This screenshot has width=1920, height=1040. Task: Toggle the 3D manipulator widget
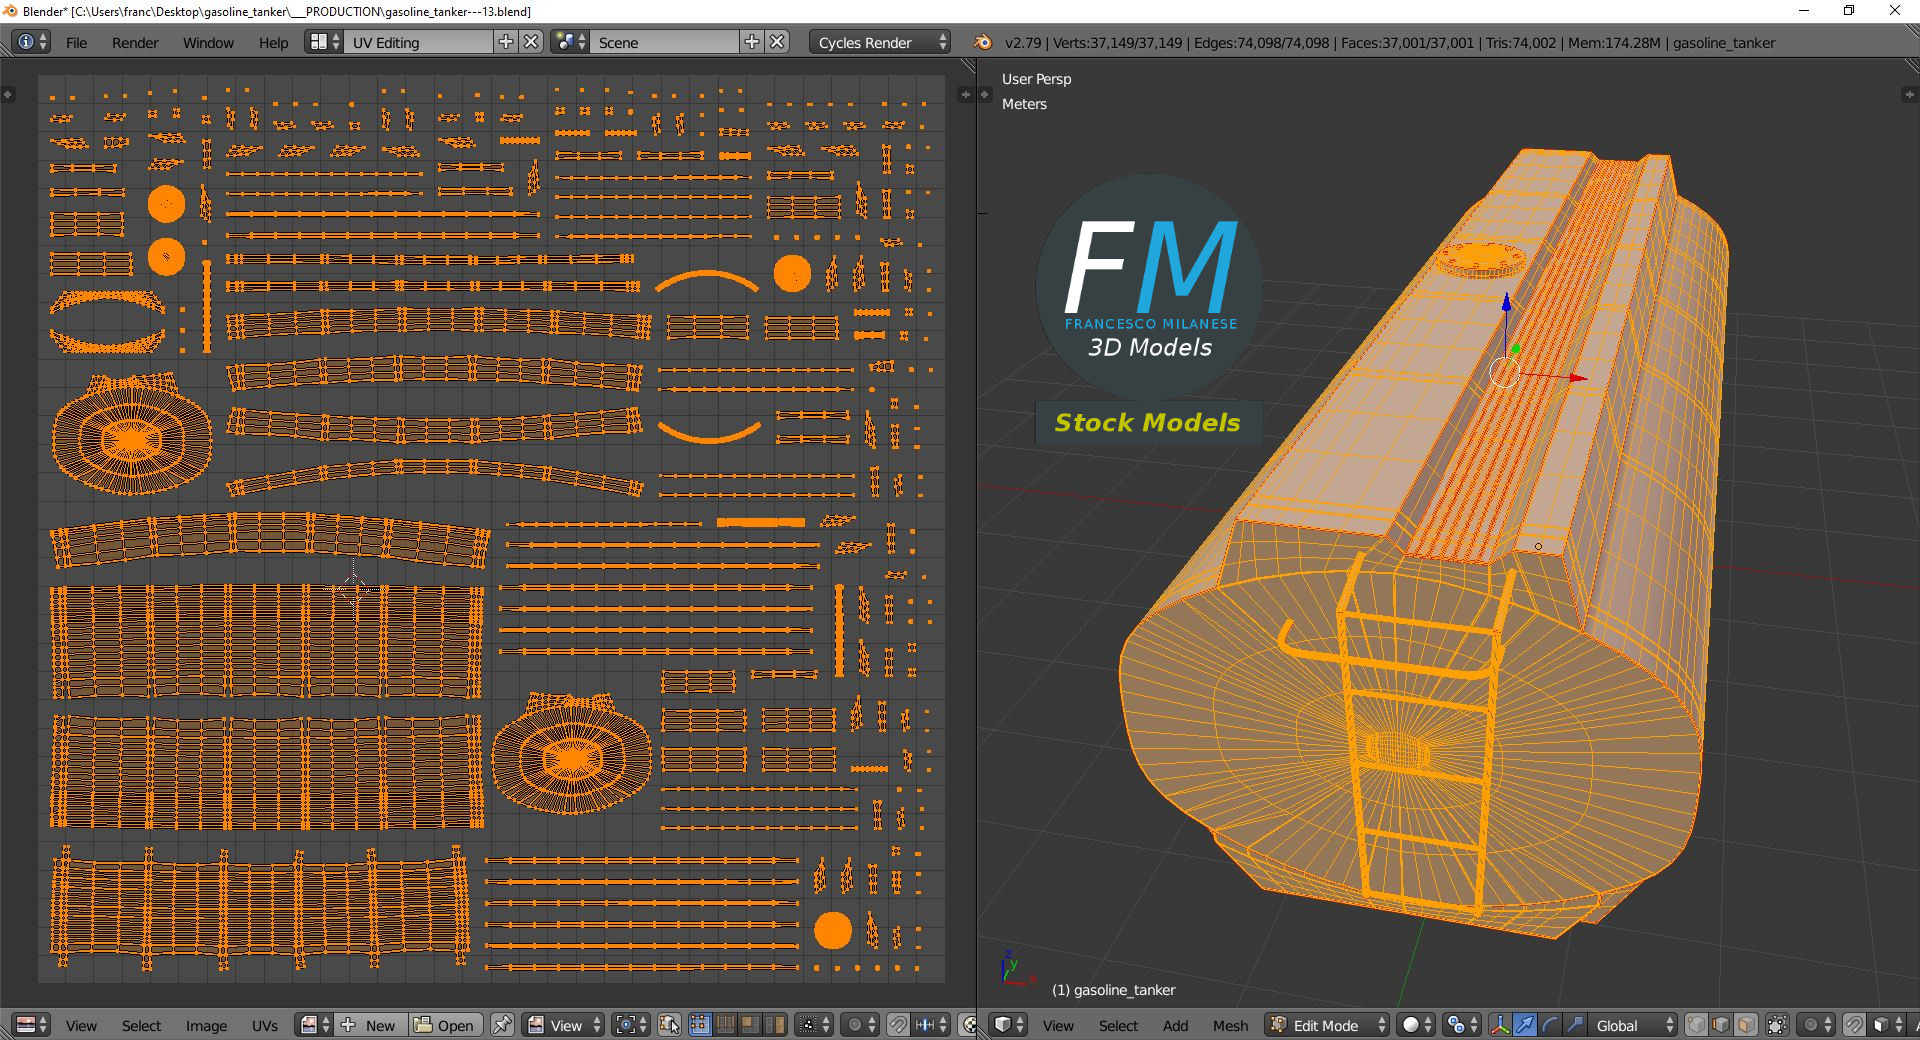click(x=1500, y=1025)
